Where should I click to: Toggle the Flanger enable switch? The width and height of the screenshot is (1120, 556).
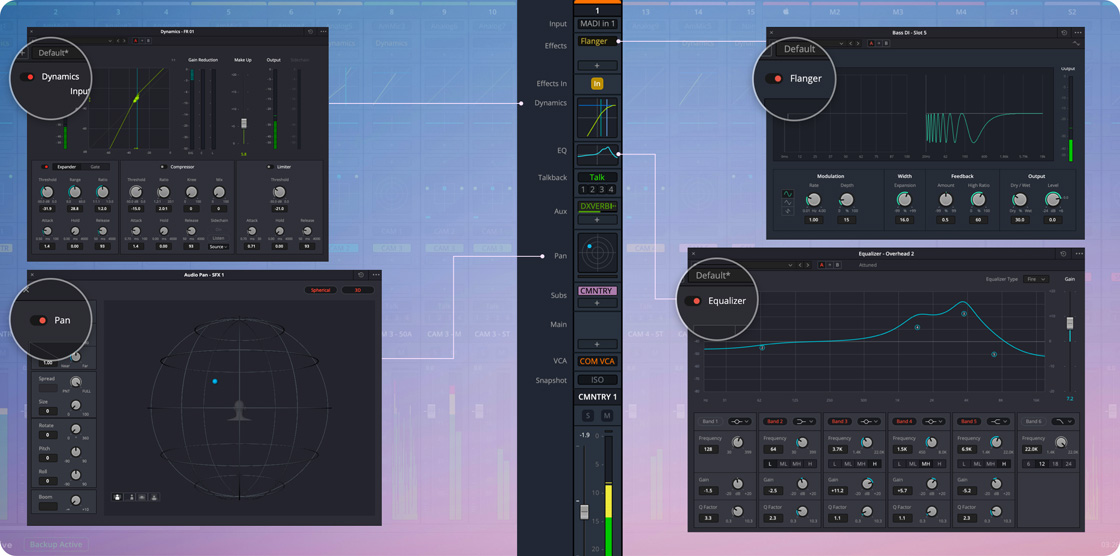pos(776,79)
